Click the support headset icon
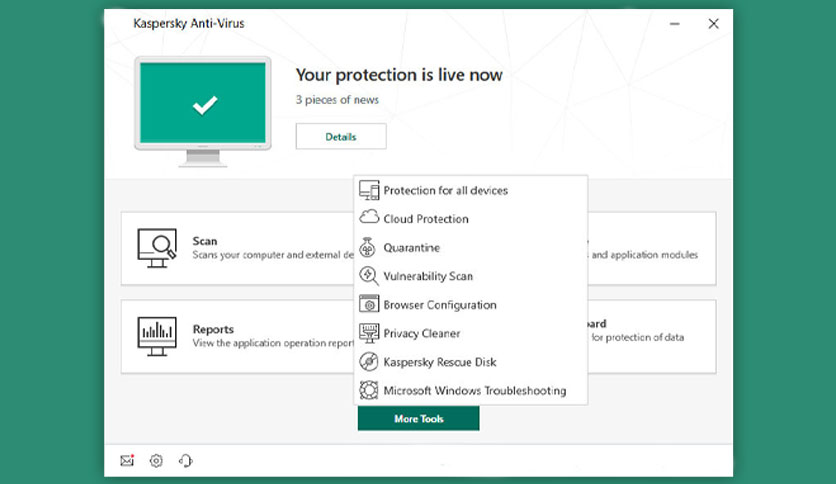This screenshot has height=484, width=836. (x=185, y=461)
